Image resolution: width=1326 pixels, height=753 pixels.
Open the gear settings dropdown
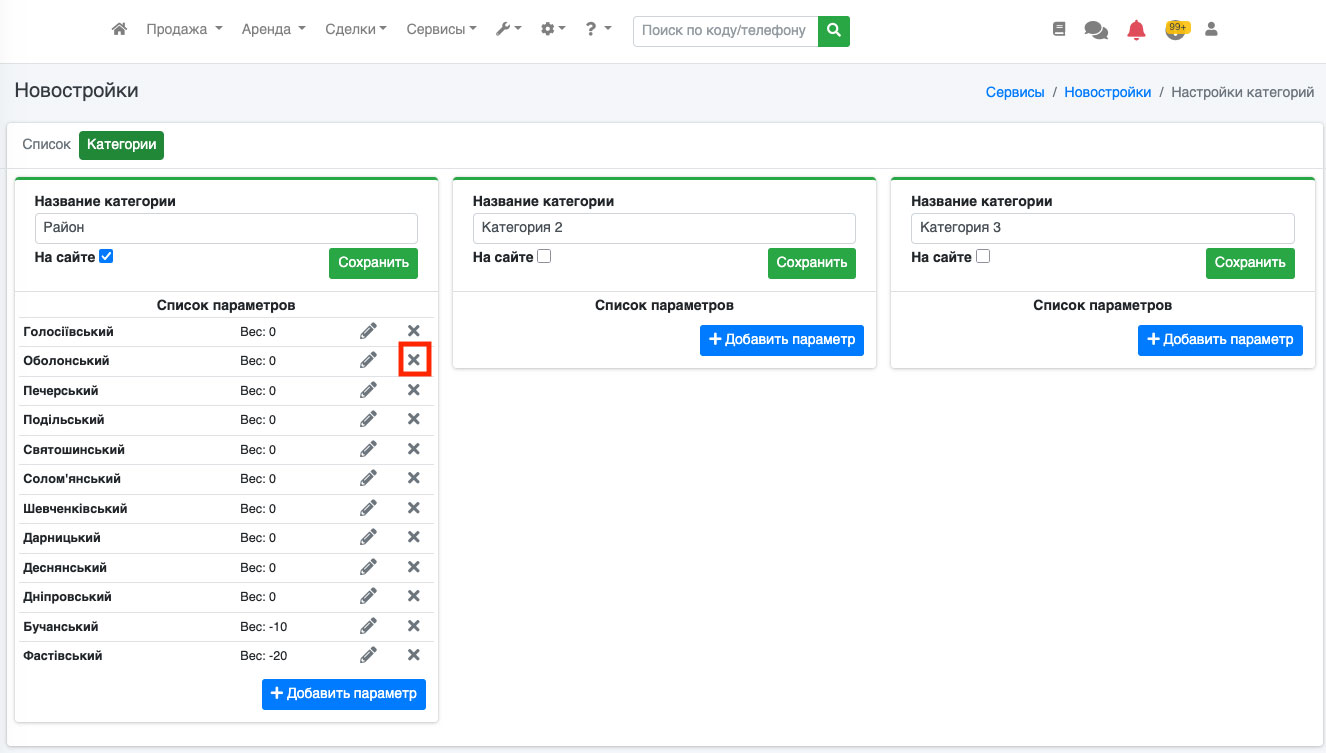pyautogui.click(x=553, y=30)
